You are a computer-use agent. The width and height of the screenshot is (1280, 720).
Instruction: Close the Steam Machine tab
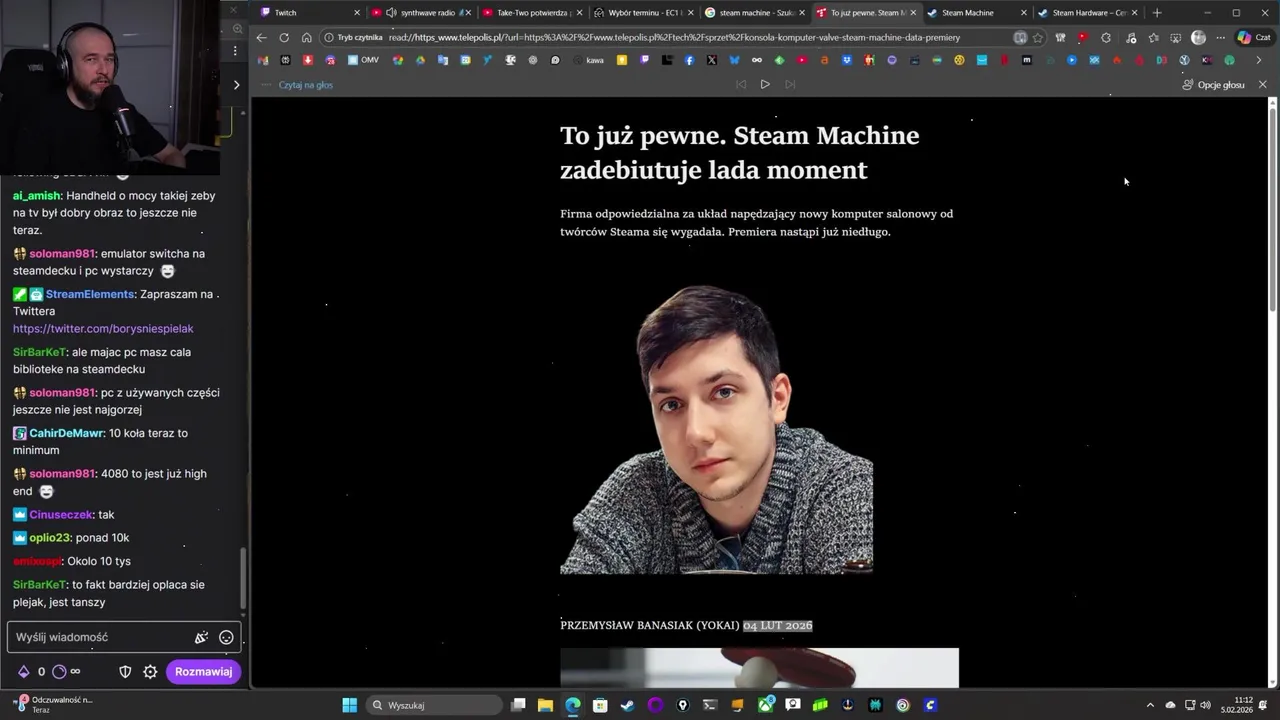point(1023,13)
